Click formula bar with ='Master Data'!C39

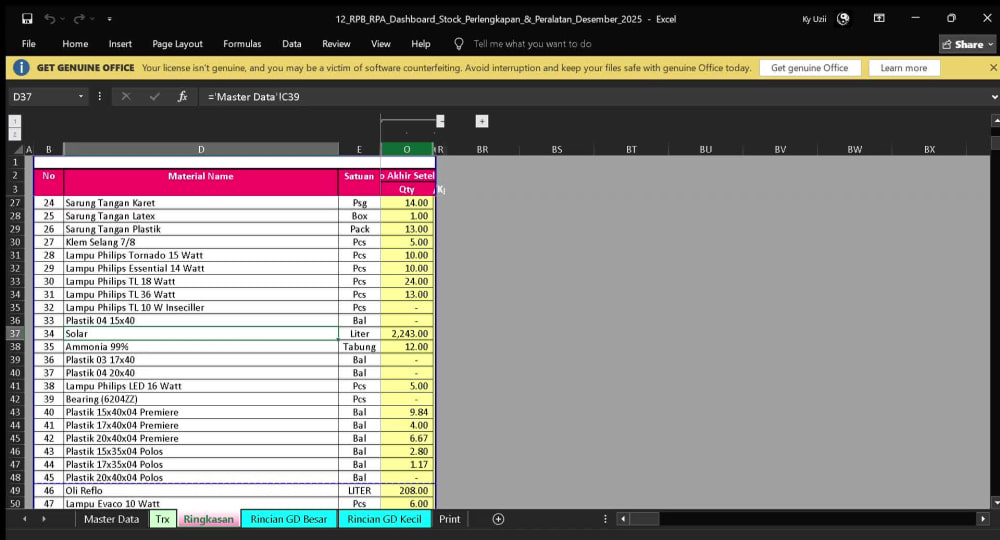pos(593,97)
